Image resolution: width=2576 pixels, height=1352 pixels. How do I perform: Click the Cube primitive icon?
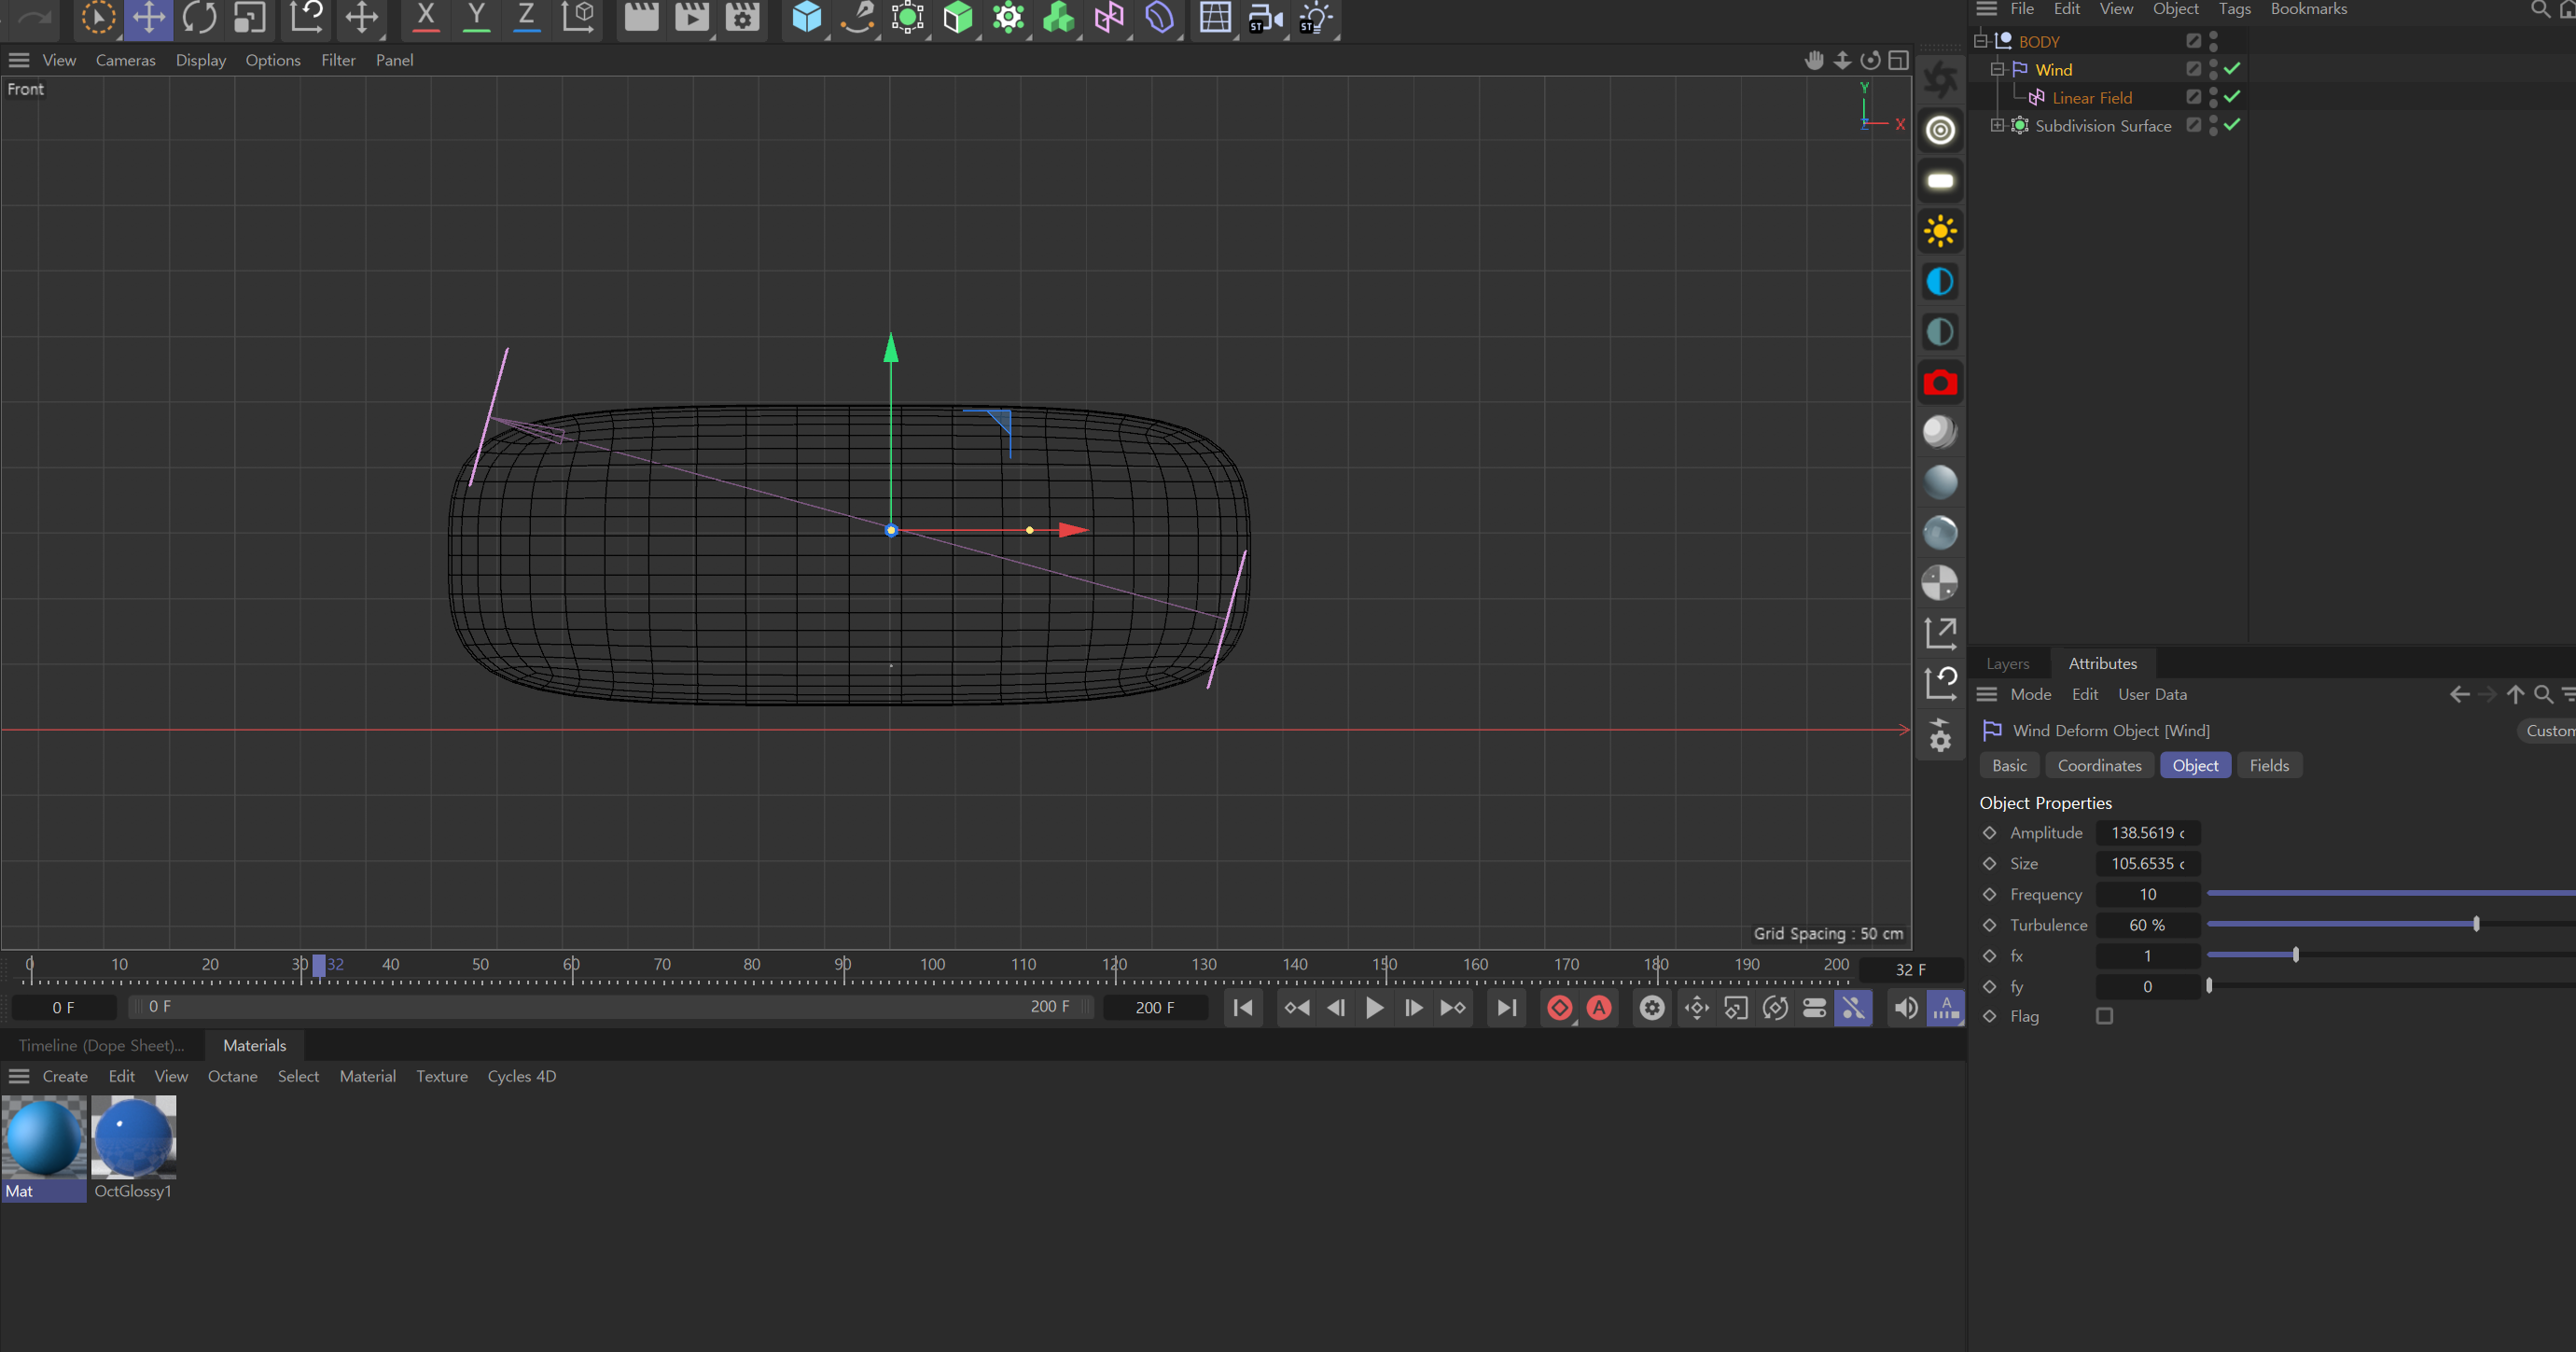[x=806, y=17]
